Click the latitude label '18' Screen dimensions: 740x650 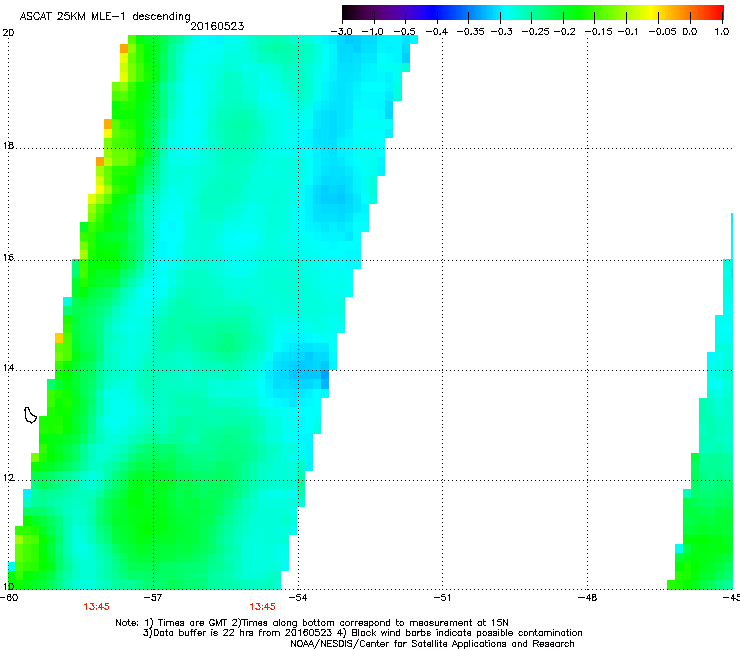[x=8, y=145]
